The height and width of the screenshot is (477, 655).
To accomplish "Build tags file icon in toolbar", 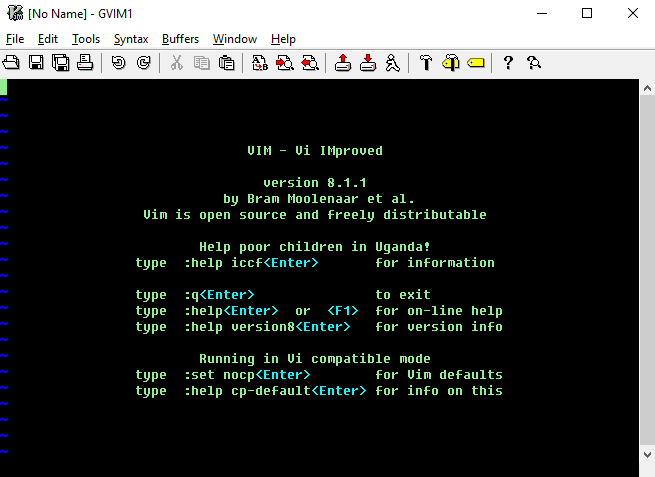I will tap(451, 63).
